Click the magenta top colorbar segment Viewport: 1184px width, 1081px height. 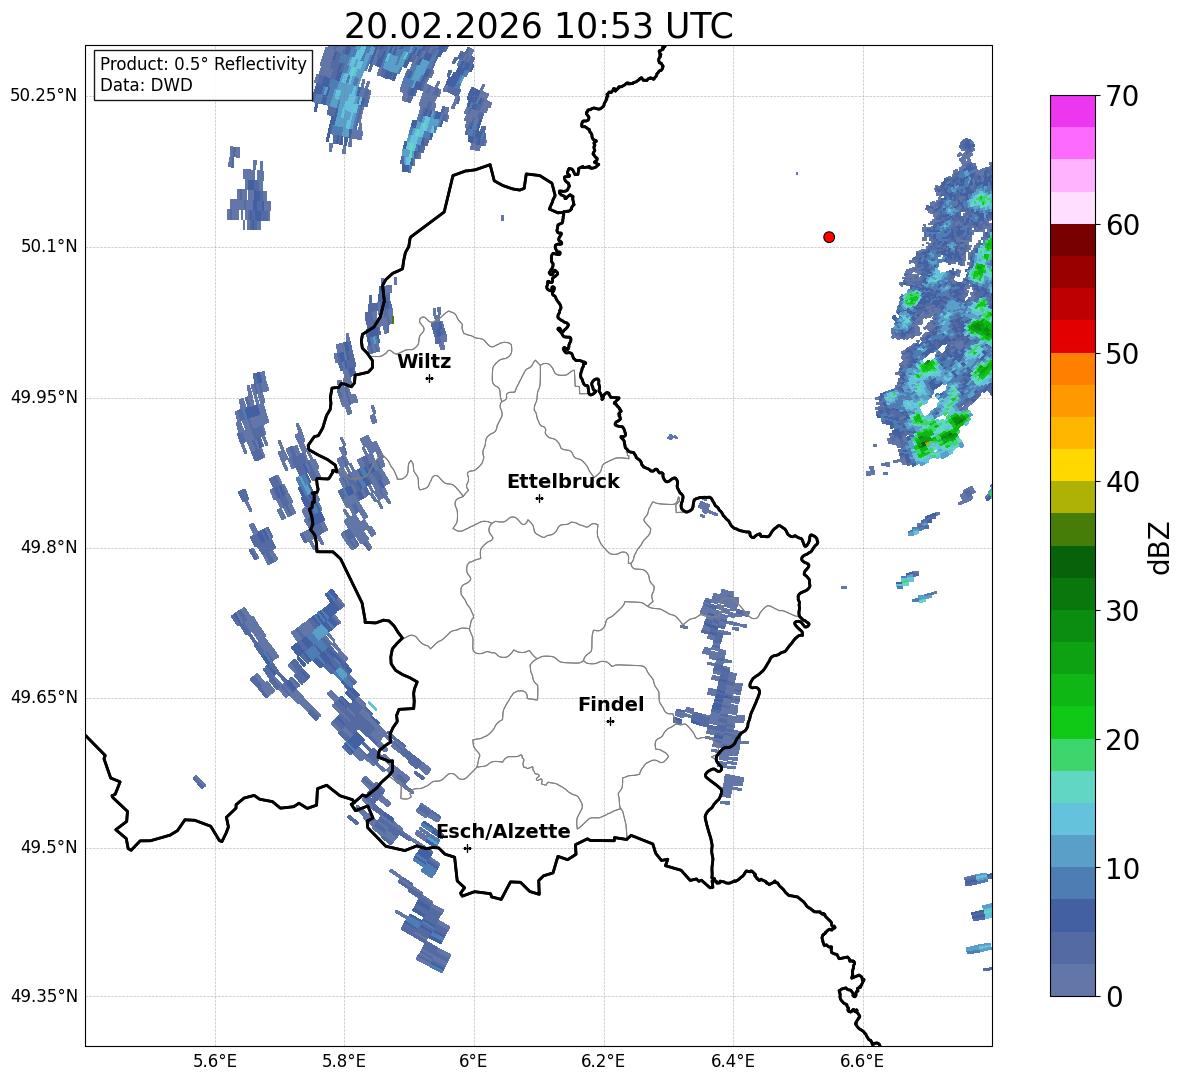[1072, 111]
